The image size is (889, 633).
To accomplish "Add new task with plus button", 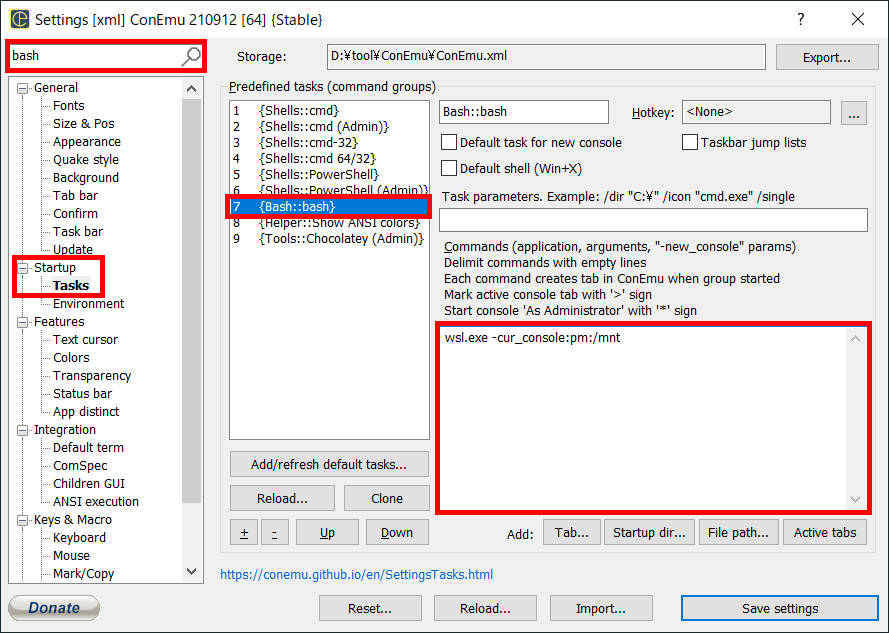I will click(244, 533).
